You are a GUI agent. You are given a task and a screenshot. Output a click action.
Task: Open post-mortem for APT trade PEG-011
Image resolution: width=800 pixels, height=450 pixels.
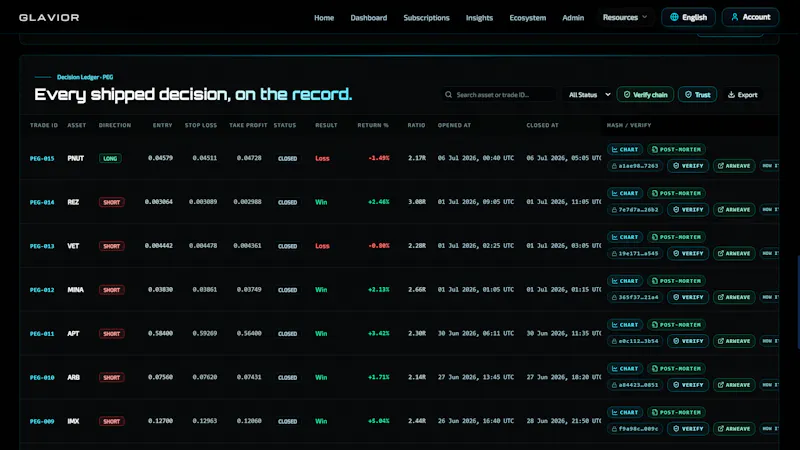coord(676,325)
